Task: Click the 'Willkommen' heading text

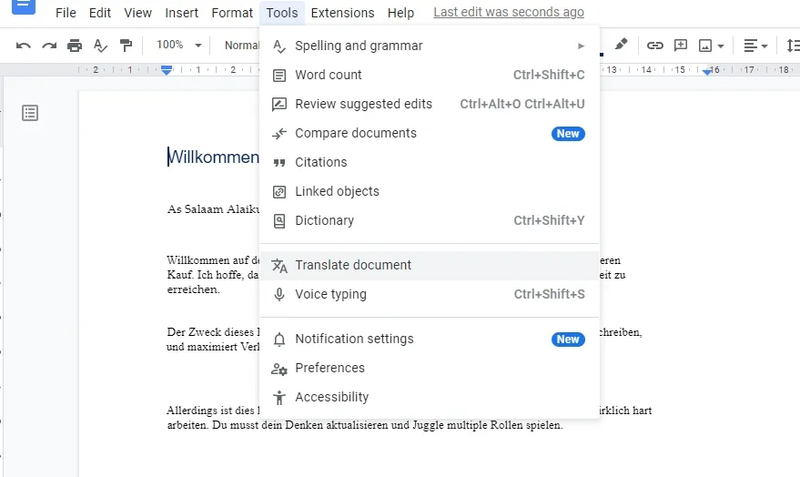Action: coord(214,157)
